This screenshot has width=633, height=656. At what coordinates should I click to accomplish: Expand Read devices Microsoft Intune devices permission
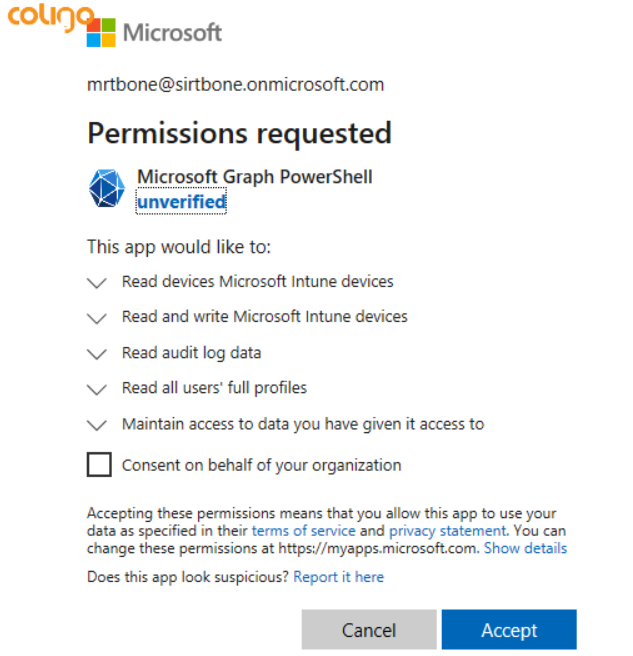(x=97, y=283)
